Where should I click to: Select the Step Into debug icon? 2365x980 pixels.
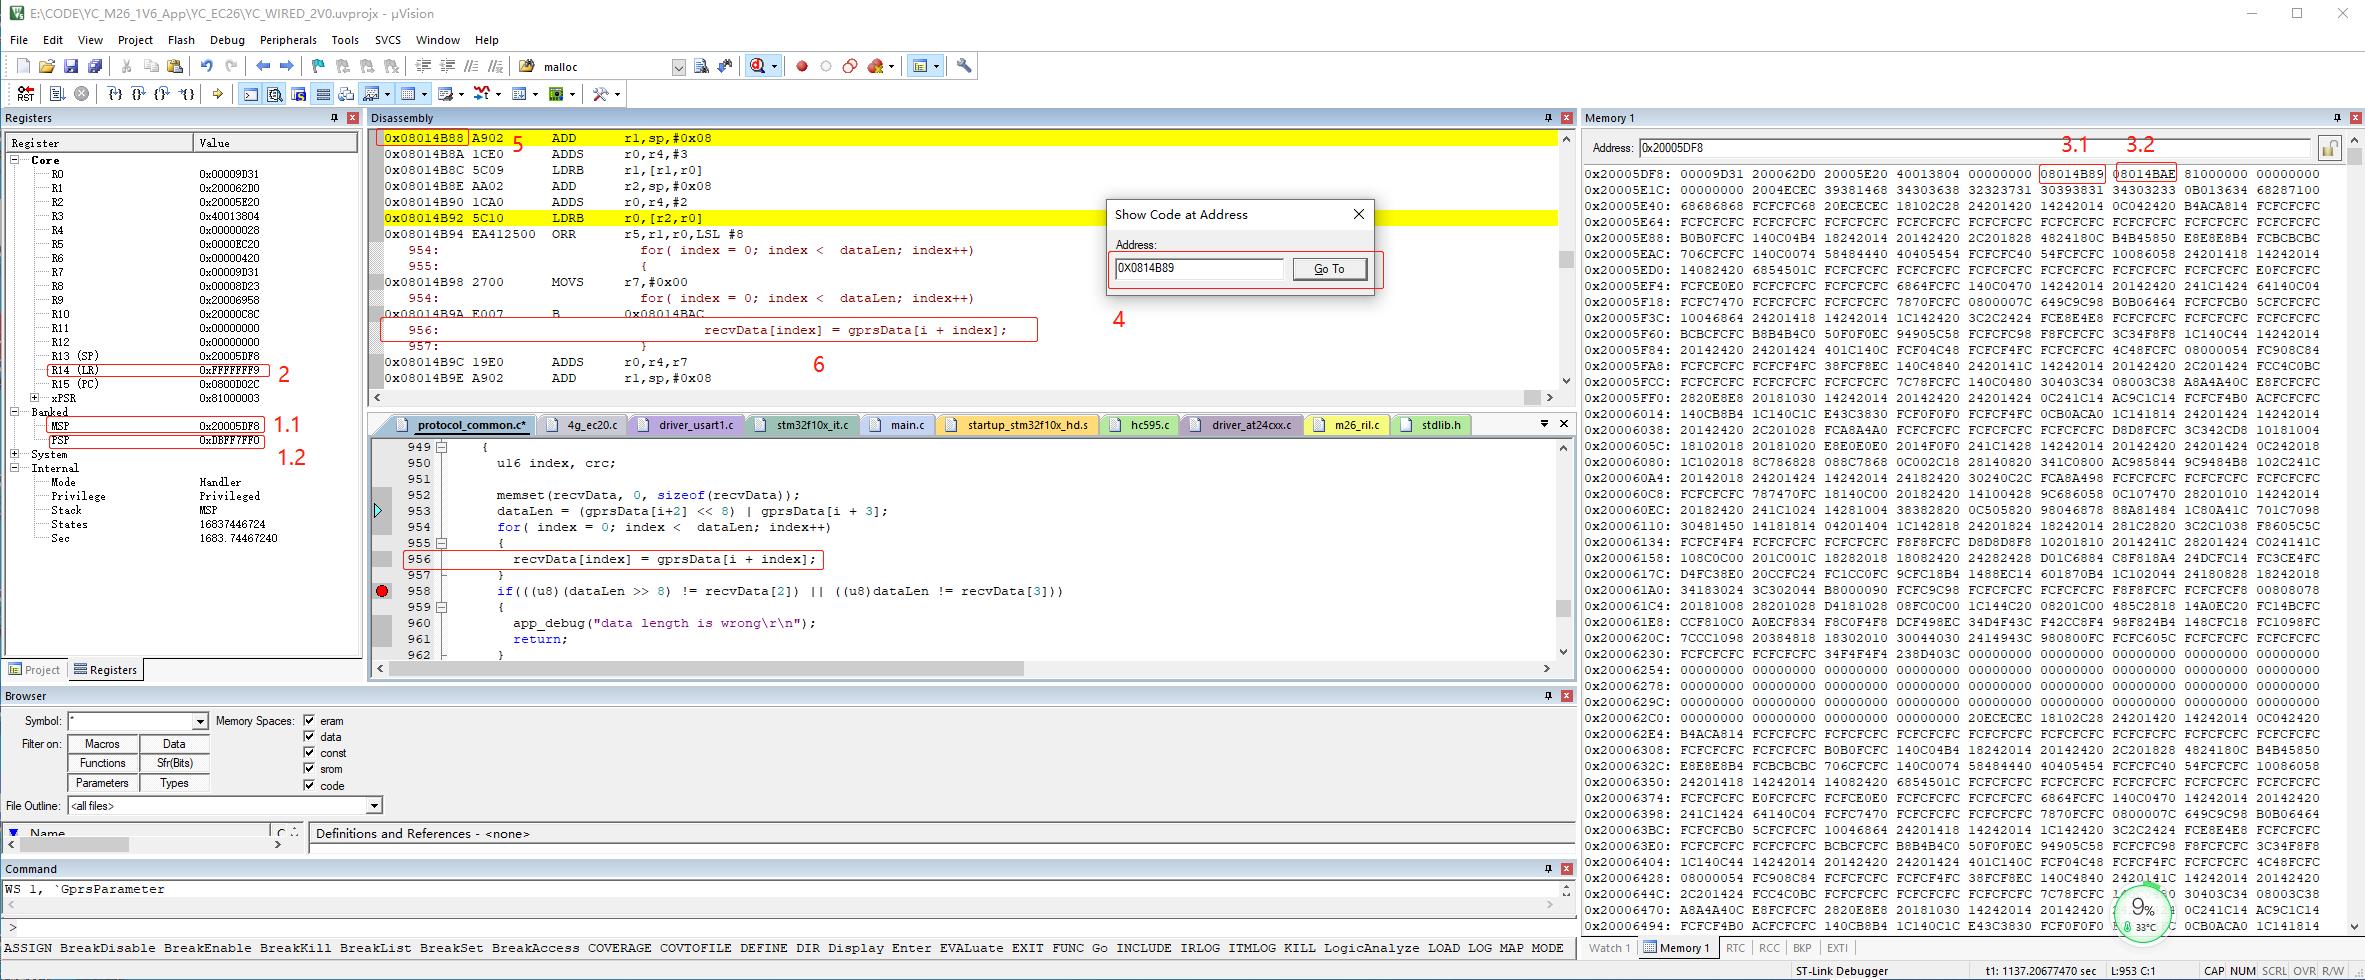click(x=113, y=94)
